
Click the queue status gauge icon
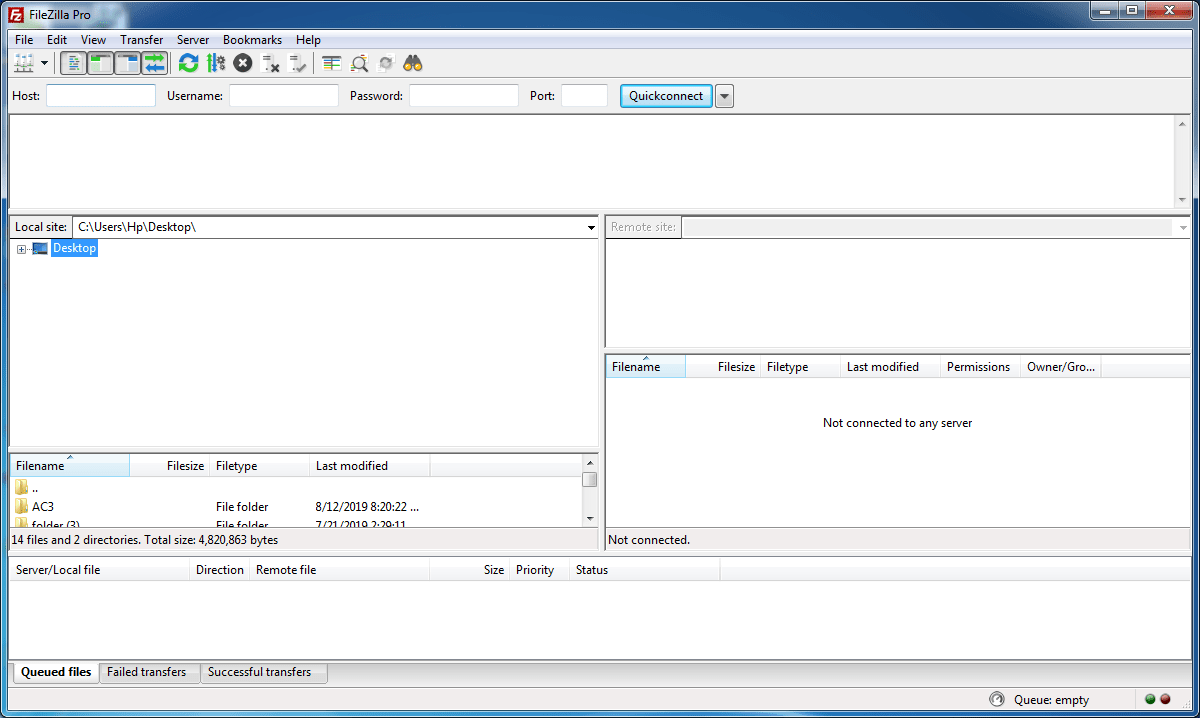[x=996, y=699]
